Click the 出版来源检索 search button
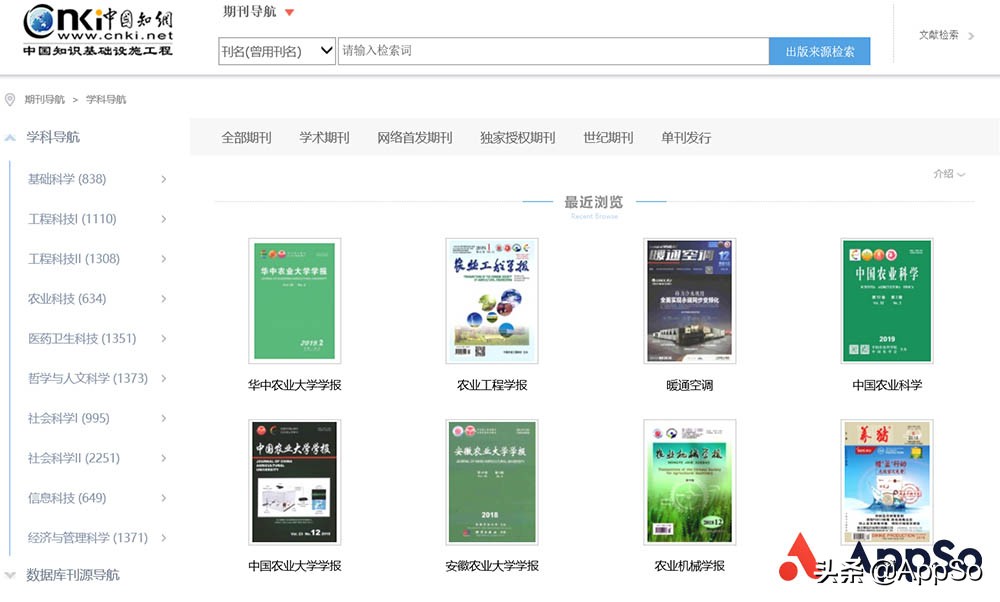 tap(820, 50)
